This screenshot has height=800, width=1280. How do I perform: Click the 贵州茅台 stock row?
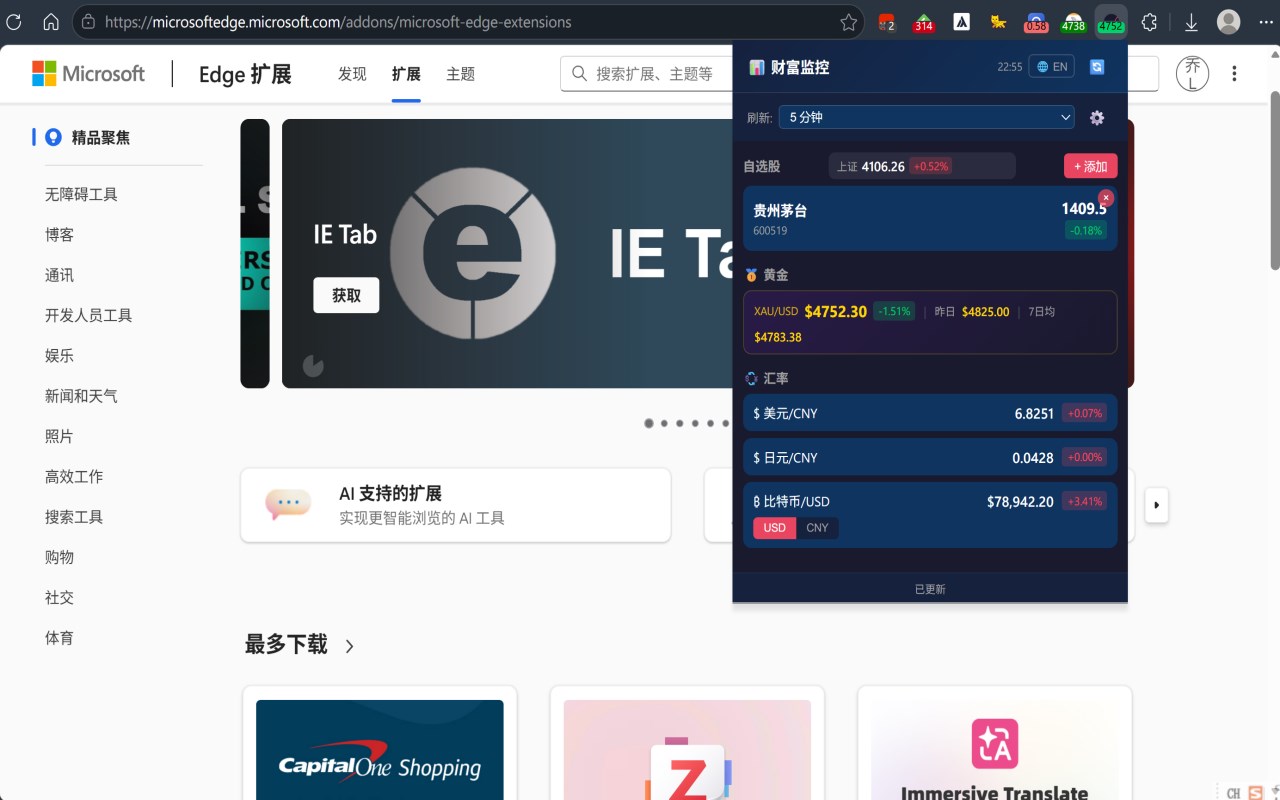[930, 218]
